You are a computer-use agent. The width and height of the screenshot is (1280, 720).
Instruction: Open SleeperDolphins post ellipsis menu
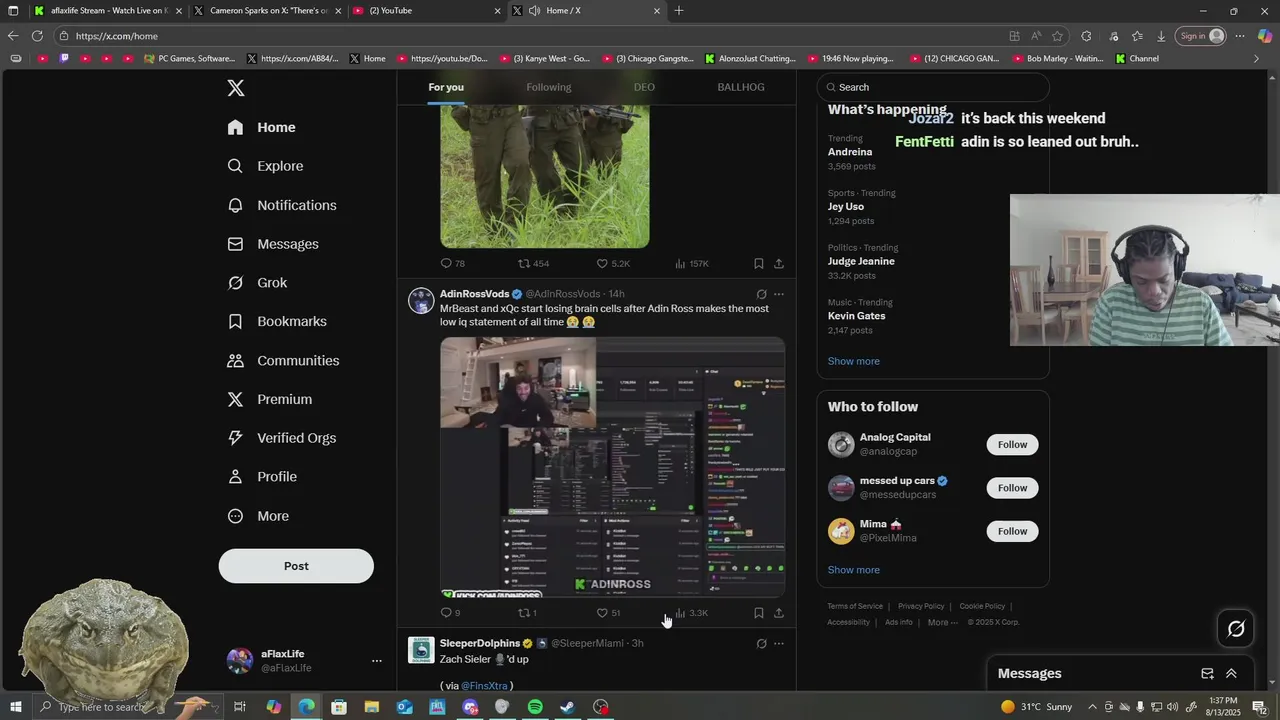pyautogui.click(x=779, y=644)
